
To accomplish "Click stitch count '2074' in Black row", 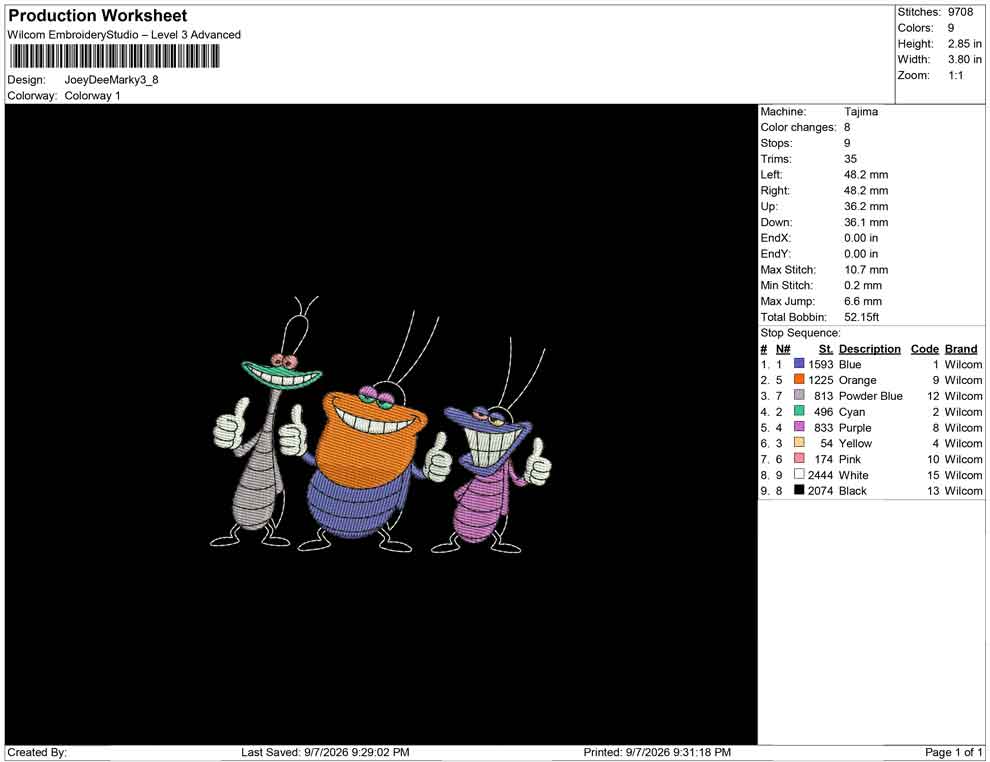I will (820, 491).
